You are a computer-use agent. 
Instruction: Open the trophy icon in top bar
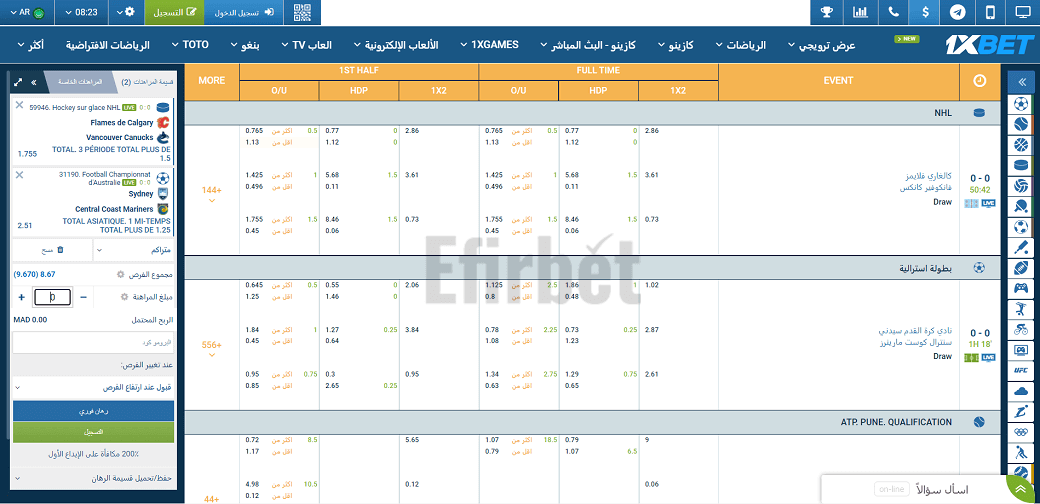click(827, 13)
